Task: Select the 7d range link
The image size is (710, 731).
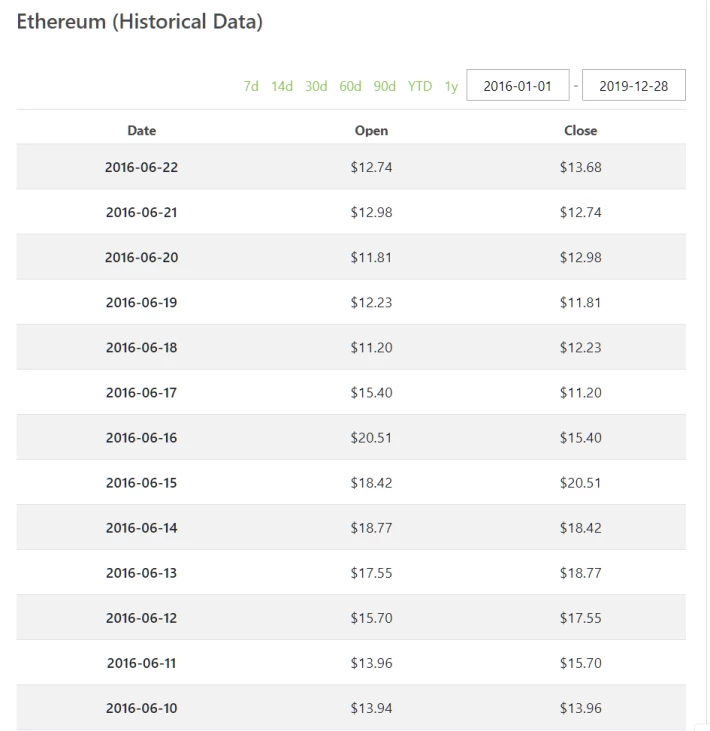Action: [251, 86]
